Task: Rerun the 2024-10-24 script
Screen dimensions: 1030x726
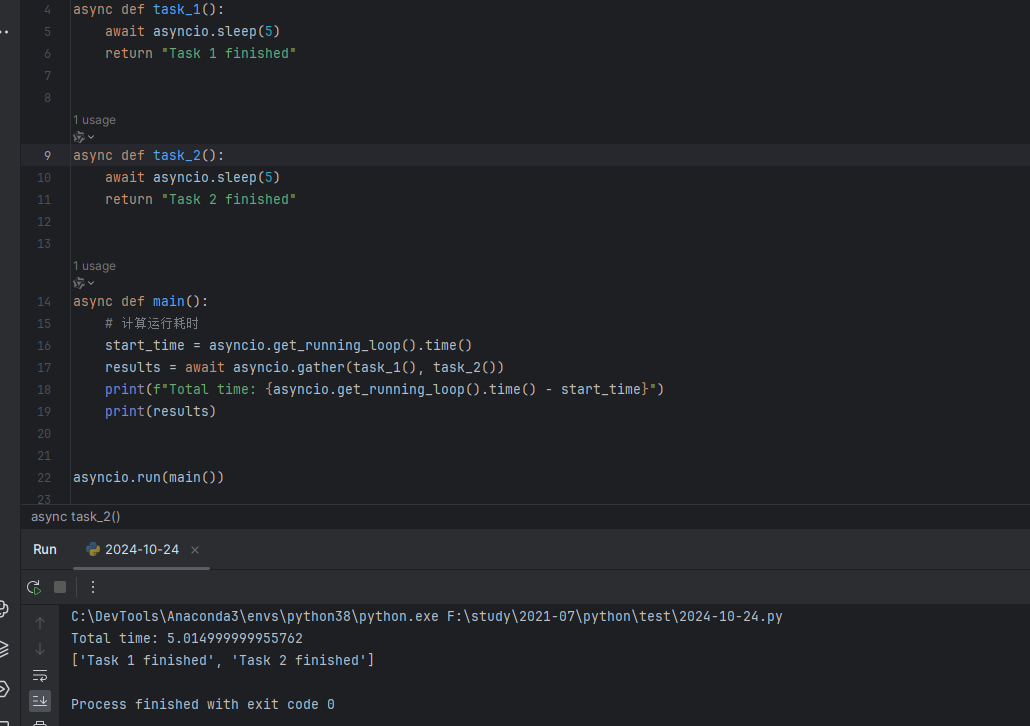Action: 34,587
